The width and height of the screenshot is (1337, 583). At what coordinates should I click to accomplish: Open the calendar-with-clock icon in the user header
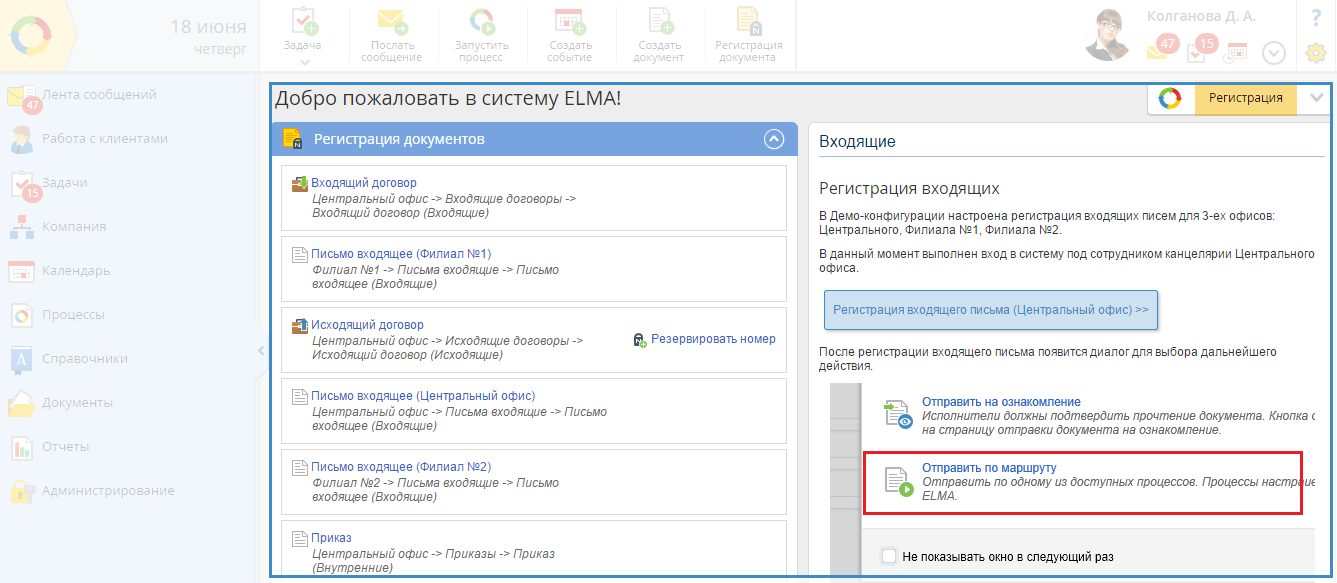1237,52
